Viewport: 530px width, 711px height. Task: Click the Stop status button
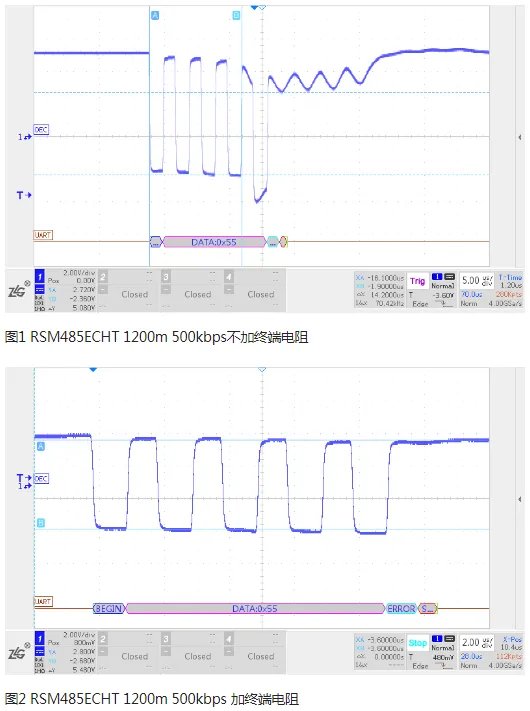click(418, 643)
